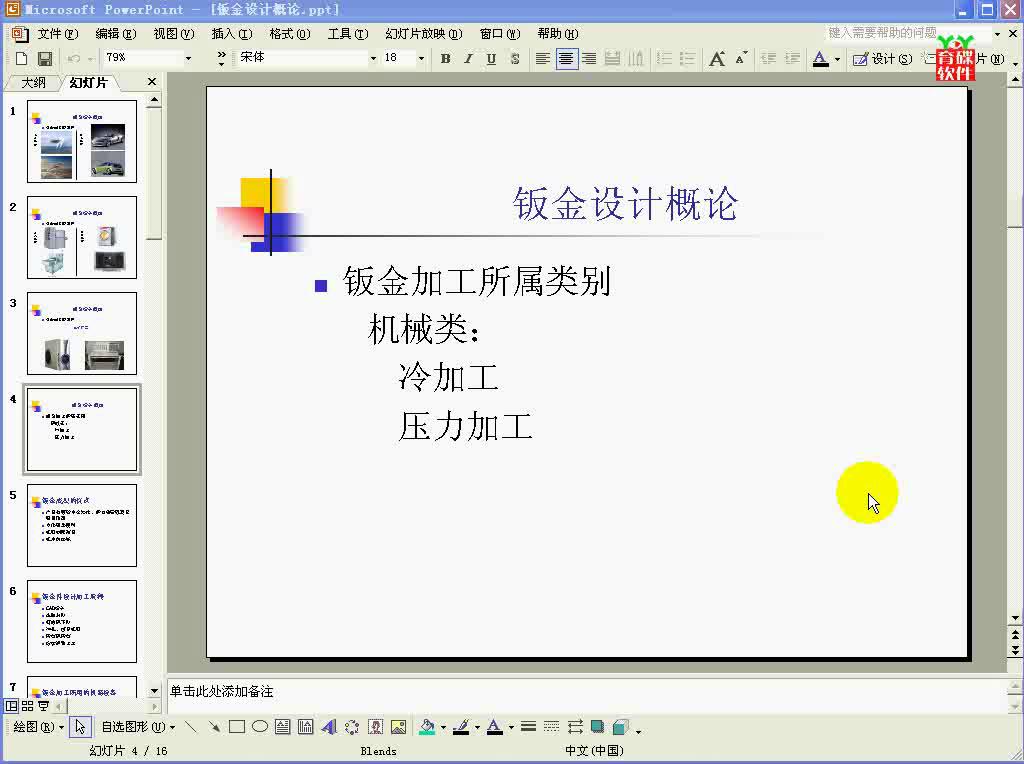The width and height of the screenshot is (1024, 764).
Task: Open the 文件 (File) menu
Action: tap(57, 34)
